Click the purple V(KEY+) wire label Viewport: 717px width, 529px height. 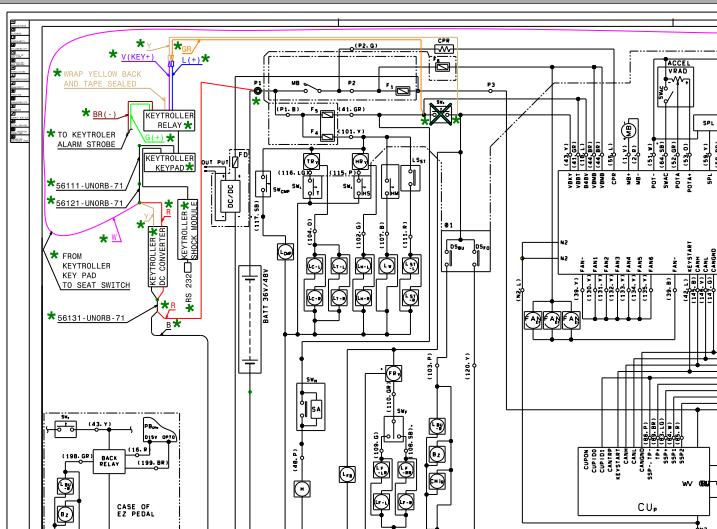(x=138, y=57)
